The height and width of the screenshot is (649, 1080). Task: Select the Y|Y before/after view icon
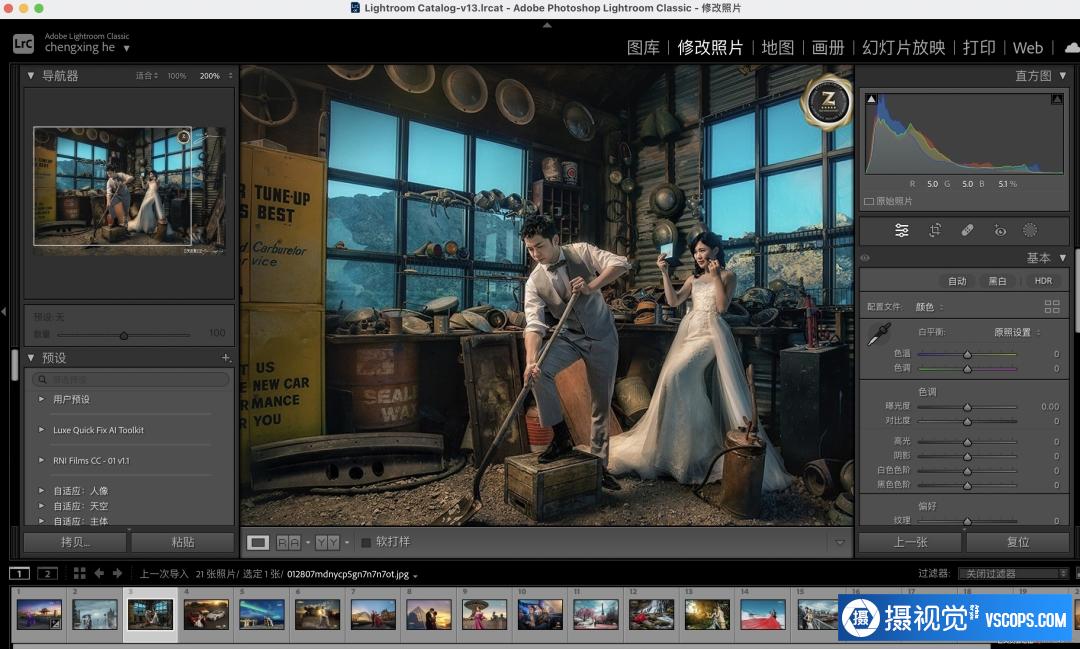click(x=327, y=542)
